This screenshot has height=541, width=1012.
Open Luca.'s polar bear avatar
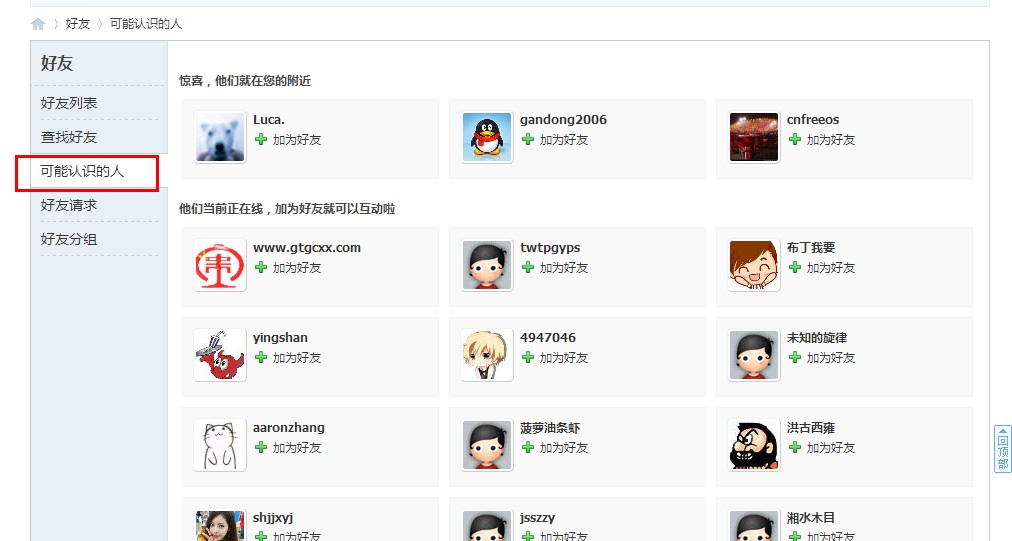[x=220, y=138]
